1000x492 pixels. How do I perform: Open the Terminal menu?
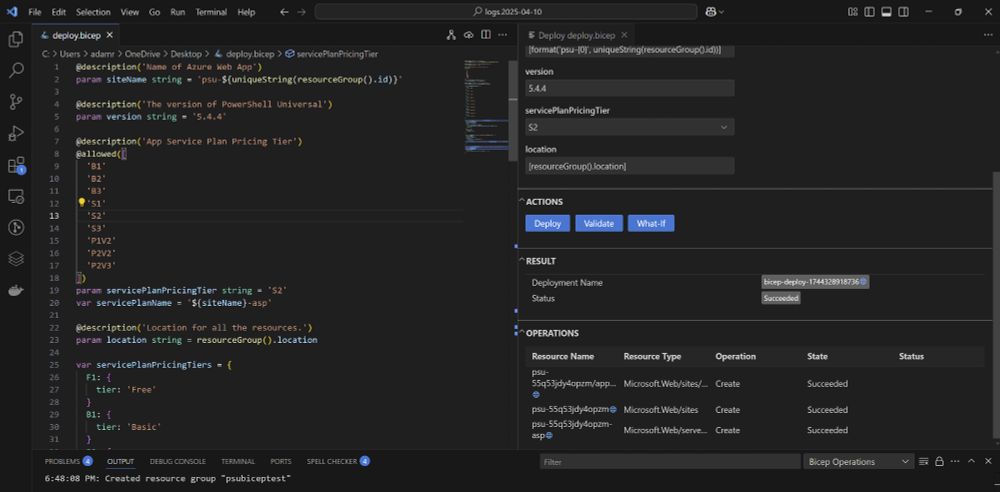coord(211,11)
